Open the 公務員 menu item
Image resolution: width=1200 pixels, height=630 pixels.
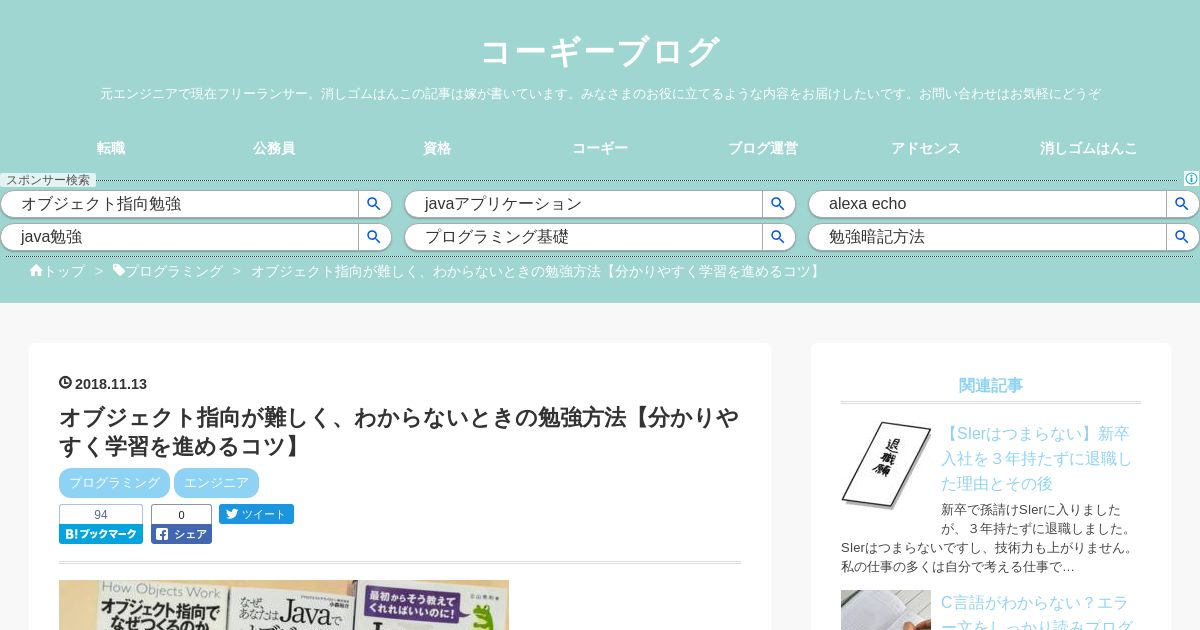(274, 148)
